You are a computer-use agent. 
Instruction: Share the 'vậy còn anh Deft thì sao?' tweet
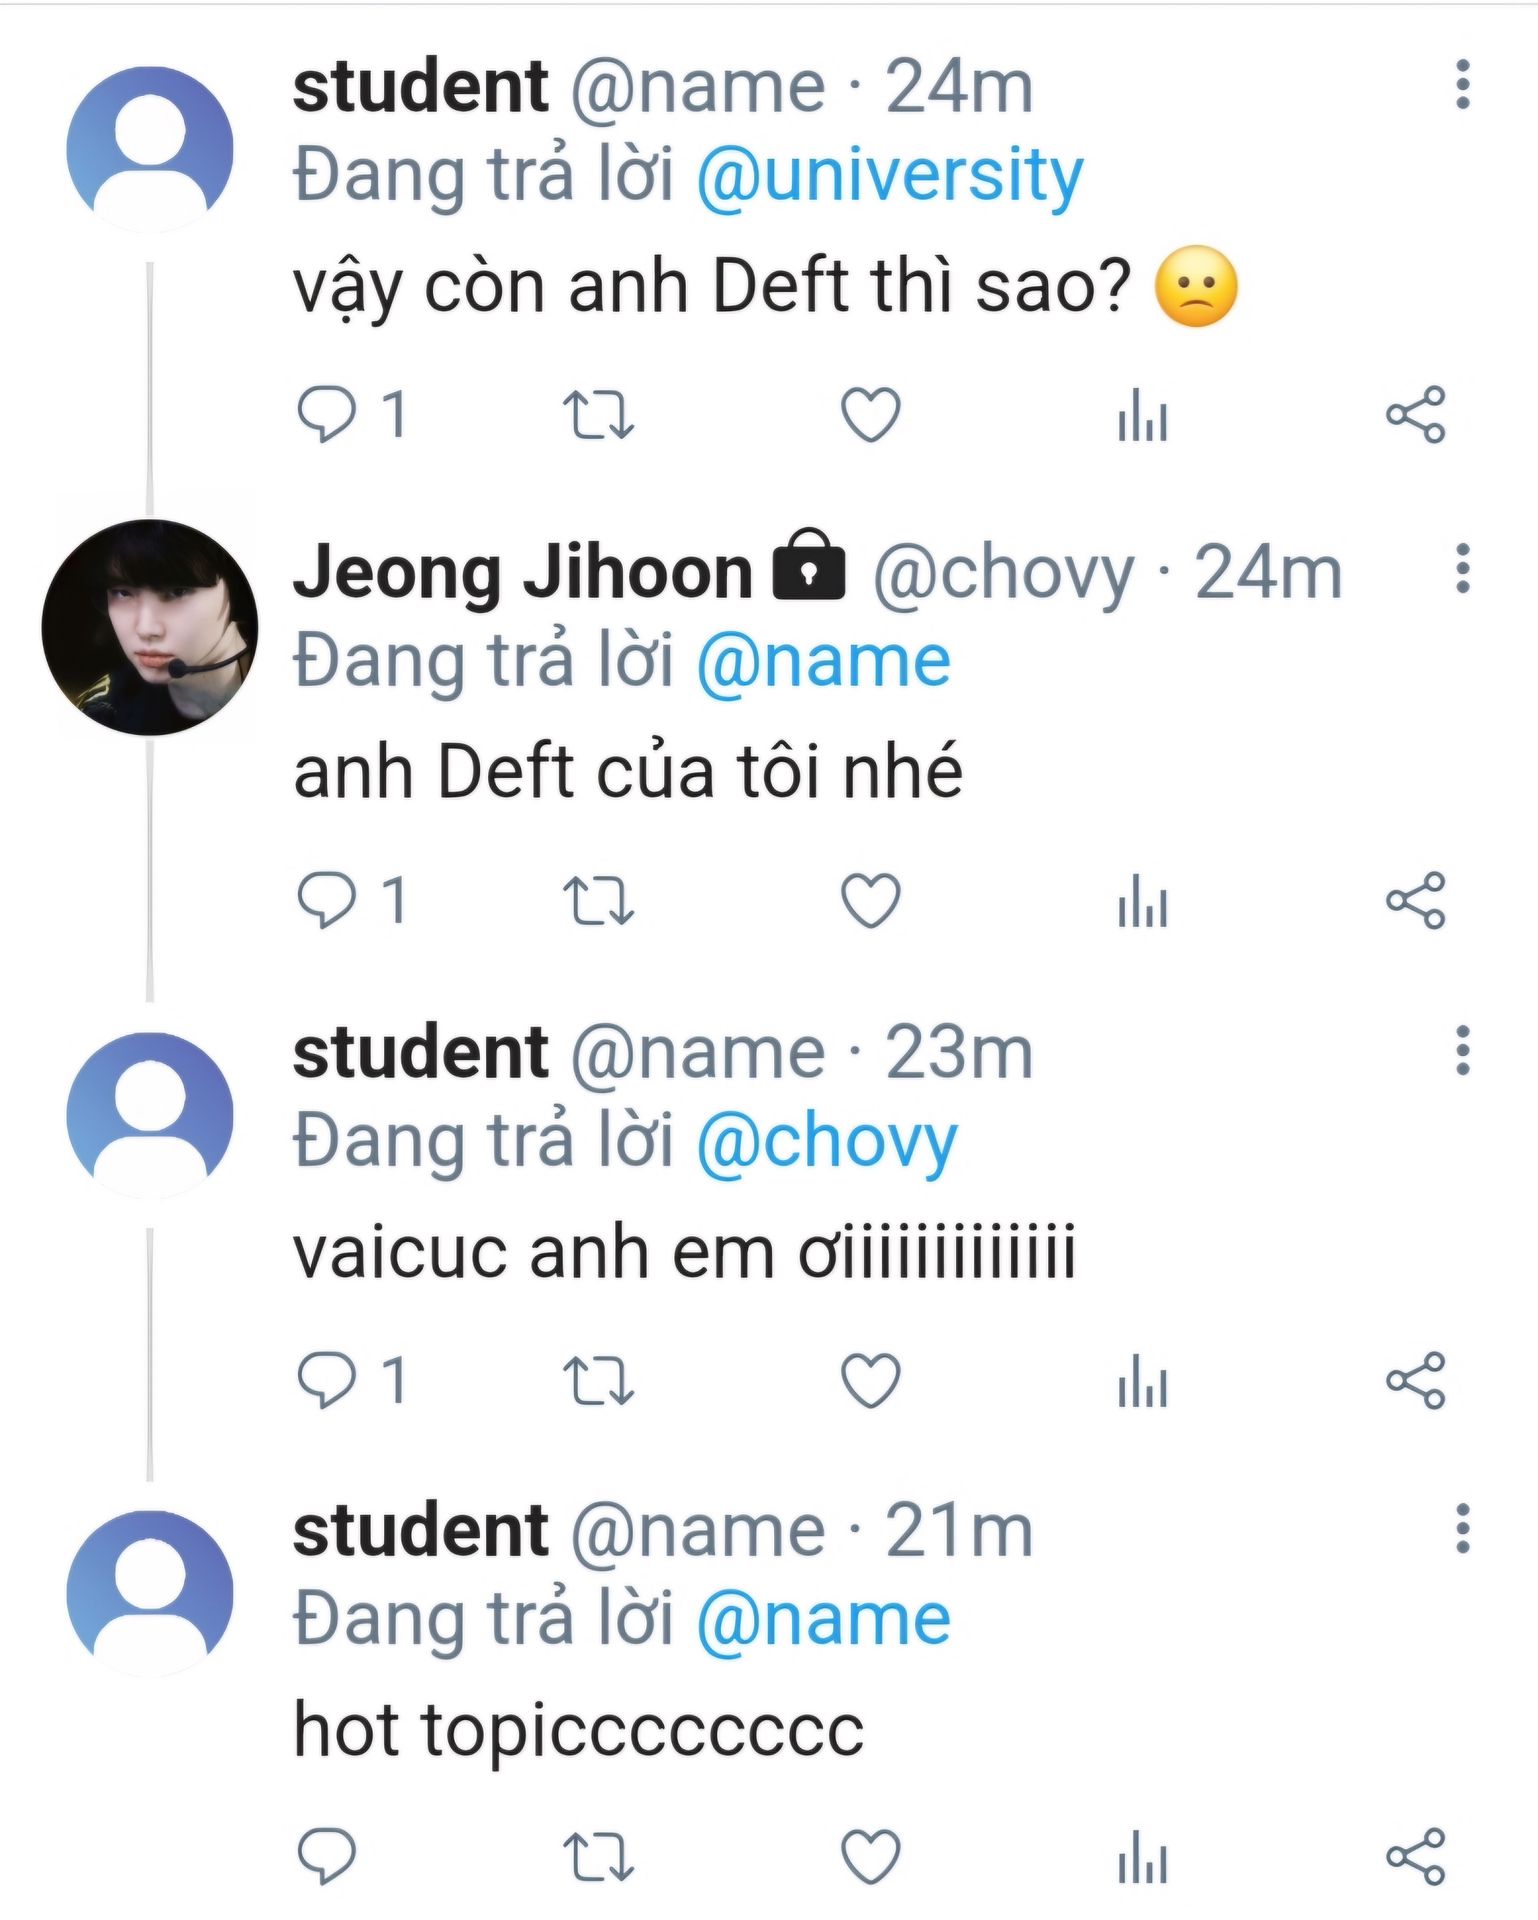click(x=1415, y=414)
